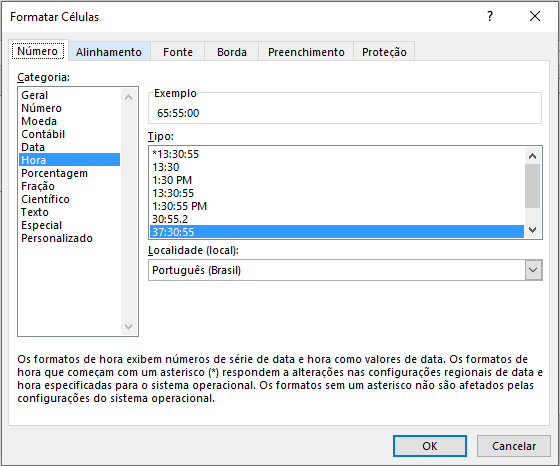Click the Tipo list scroll up arrow
The height and width of the screenshot is (466, 560).
click(x=532, y=156)
